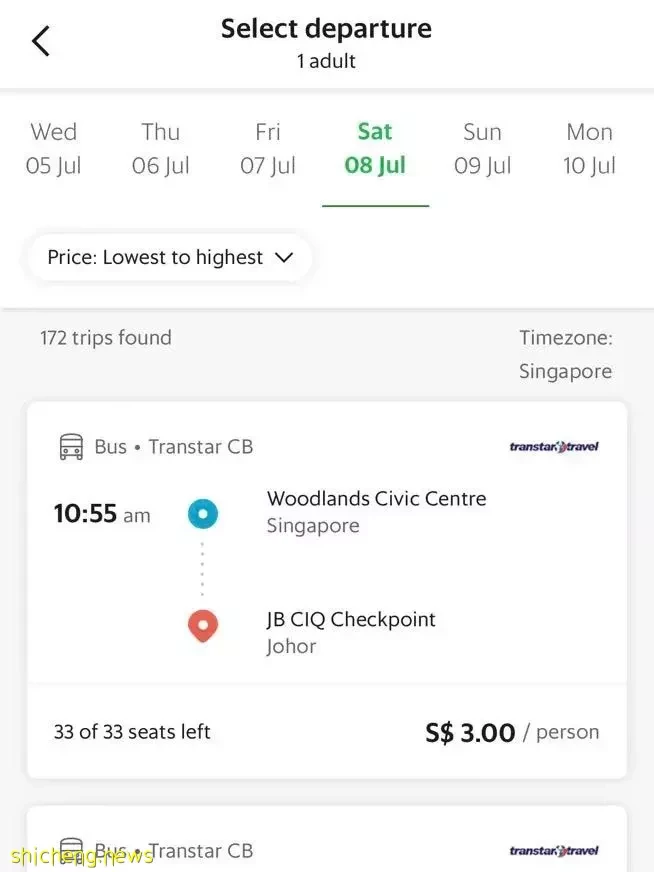This screenshot has width=654, height=872.
Task: Choose the Mon 10 Jul date tab
Action: point(589,148)
